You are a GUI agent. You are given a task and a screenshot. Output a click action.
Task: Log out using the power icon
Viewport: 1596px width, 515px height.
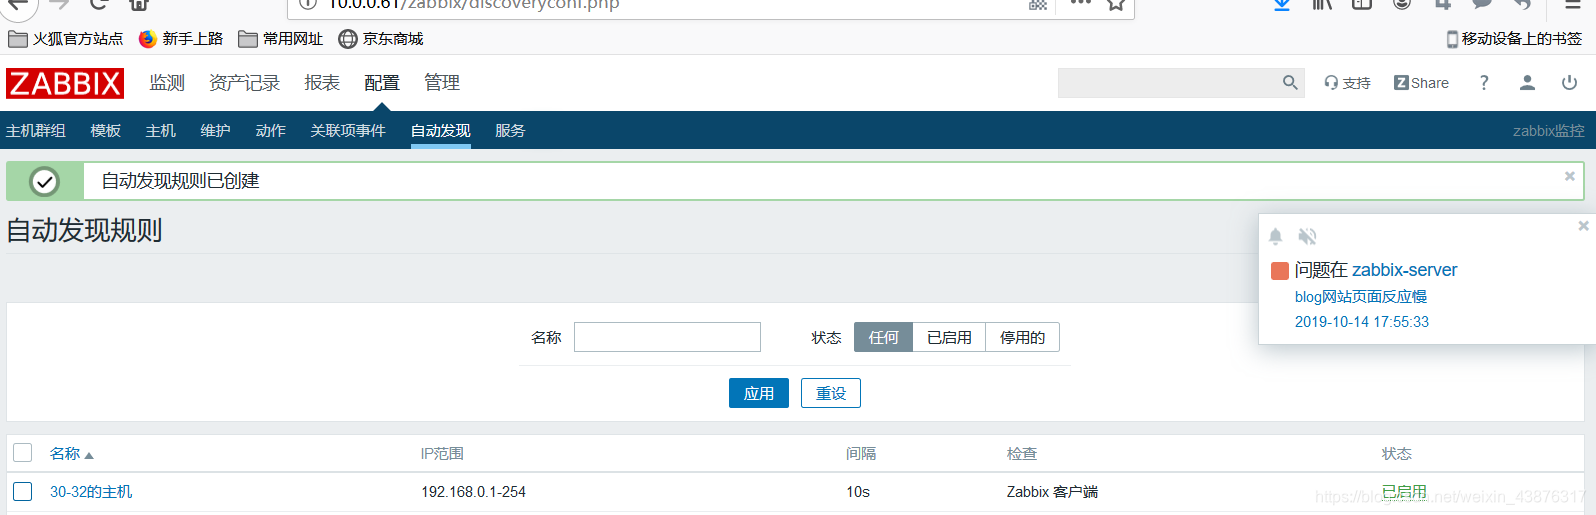1569,83
